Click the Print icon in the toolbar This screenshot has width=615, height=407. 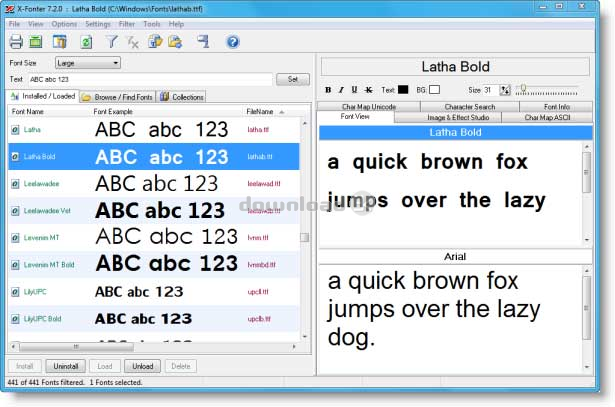[x=16, y=42]
